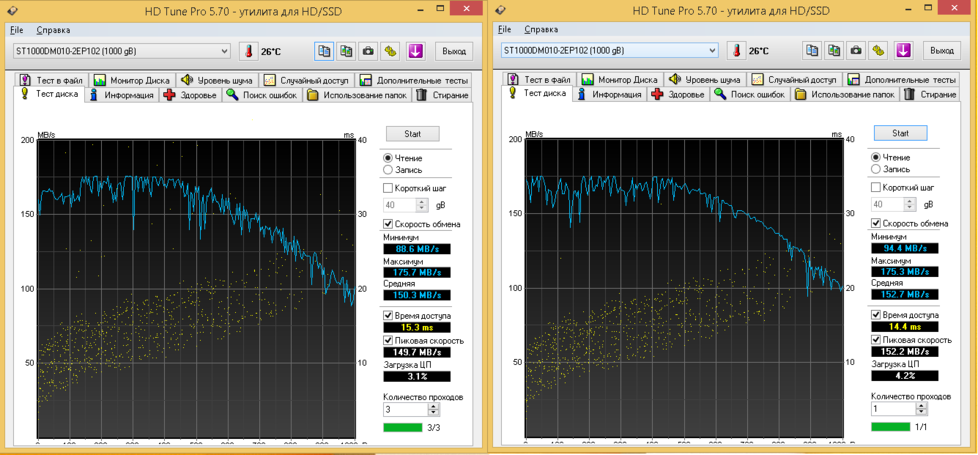Click the thermometer temperature icon in left window

[247, 51]
